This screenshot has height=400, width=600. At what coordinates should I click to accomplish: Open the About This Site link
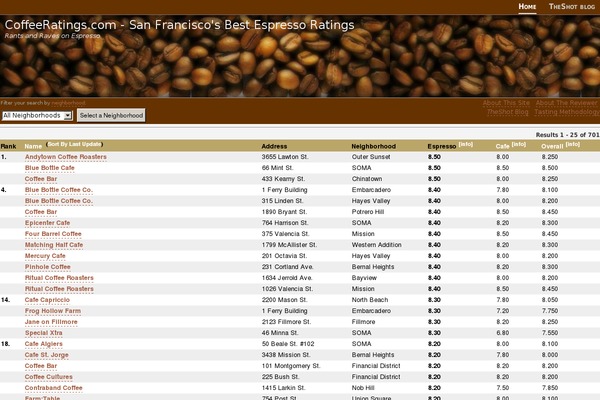(506, 103)
